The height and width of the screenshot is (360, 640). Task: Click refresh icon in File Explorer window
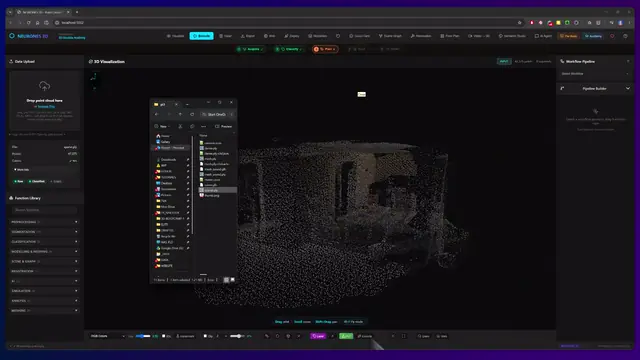[x=192, y=114]
